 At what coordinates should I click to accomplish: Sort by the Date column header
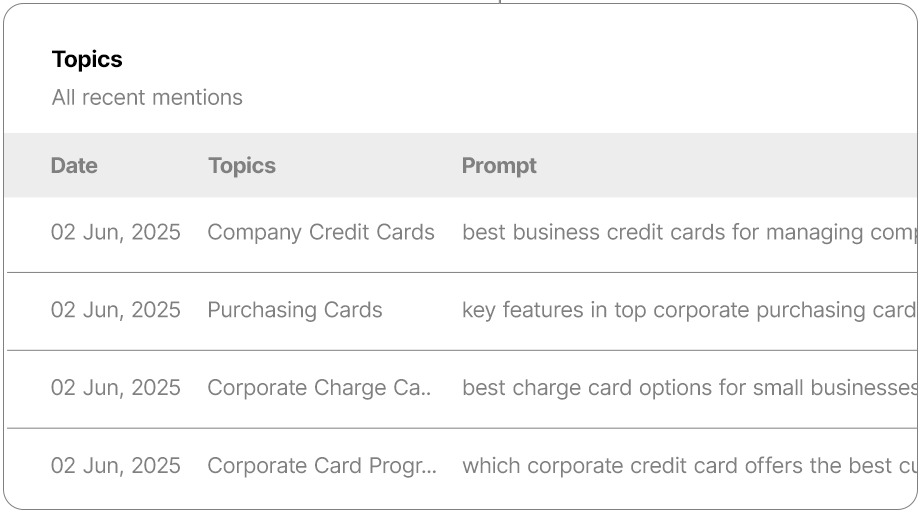pyautogui.click(x=74, y=166)
